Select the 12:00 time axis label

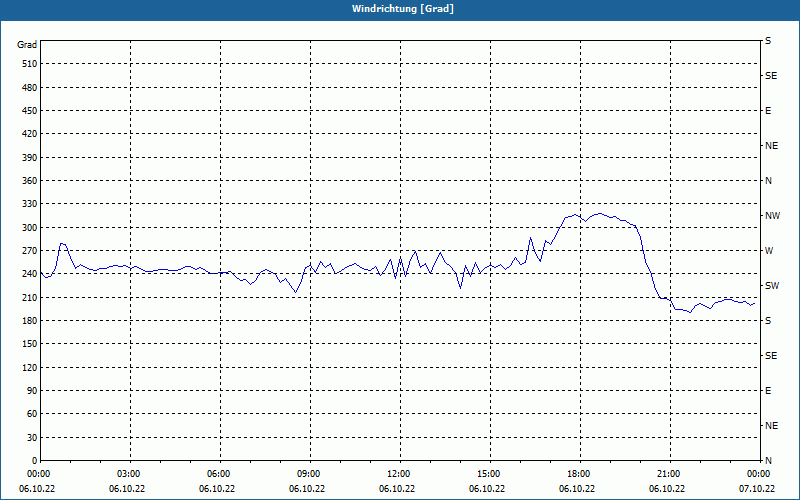(401, 474)
